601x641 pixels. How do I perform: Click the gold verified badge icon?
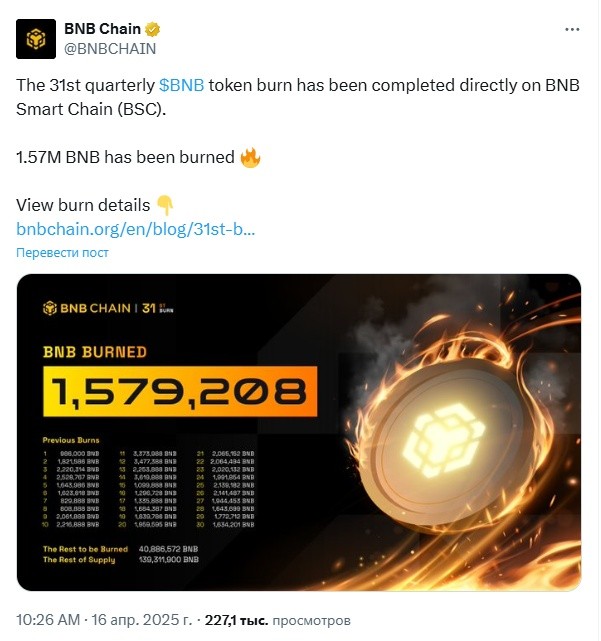coord(153,29)
